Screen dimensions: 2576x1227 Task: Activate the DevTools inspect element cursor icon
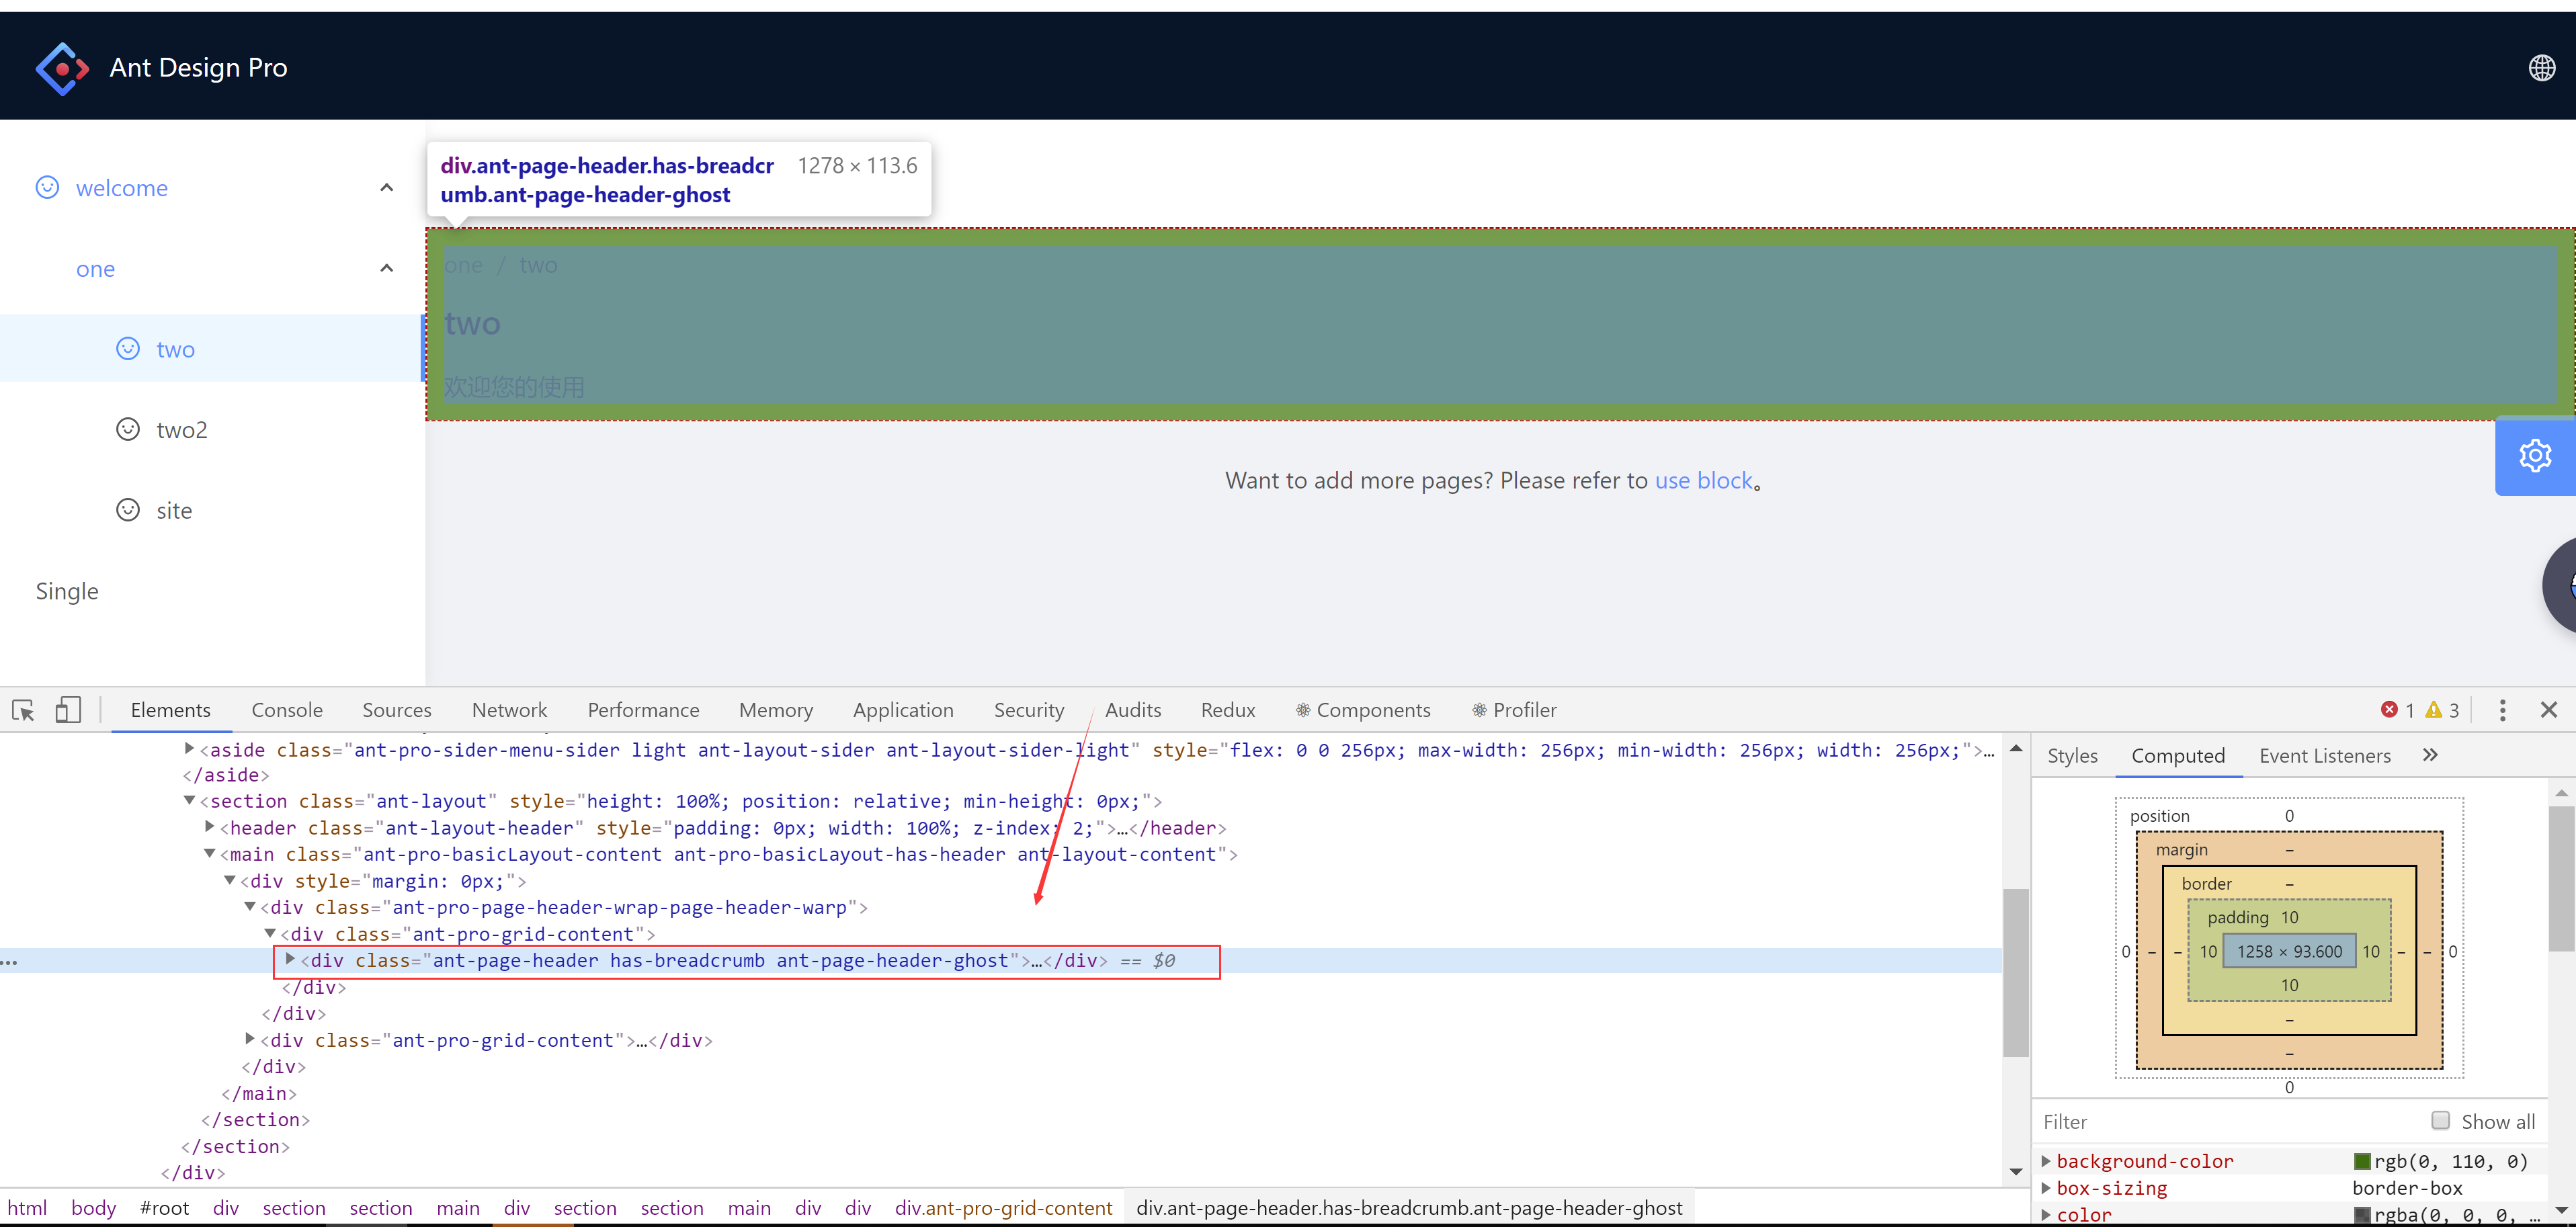click(x=23, y=710)
